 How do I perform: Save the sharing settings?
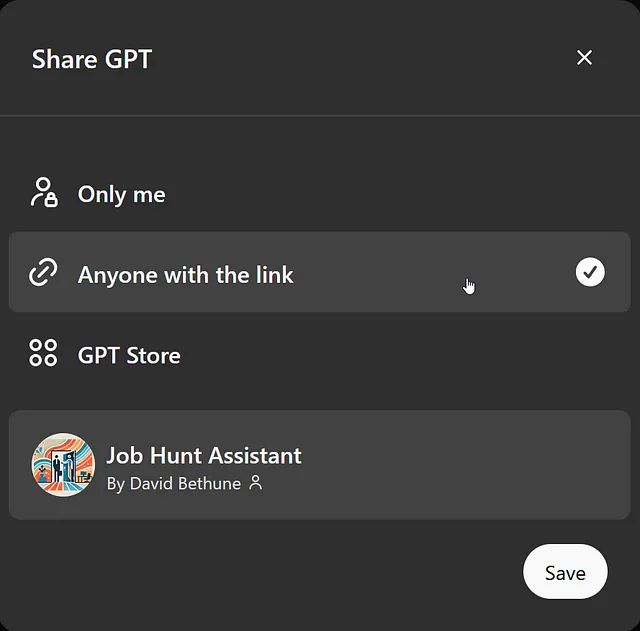click(x=565, y=571)
